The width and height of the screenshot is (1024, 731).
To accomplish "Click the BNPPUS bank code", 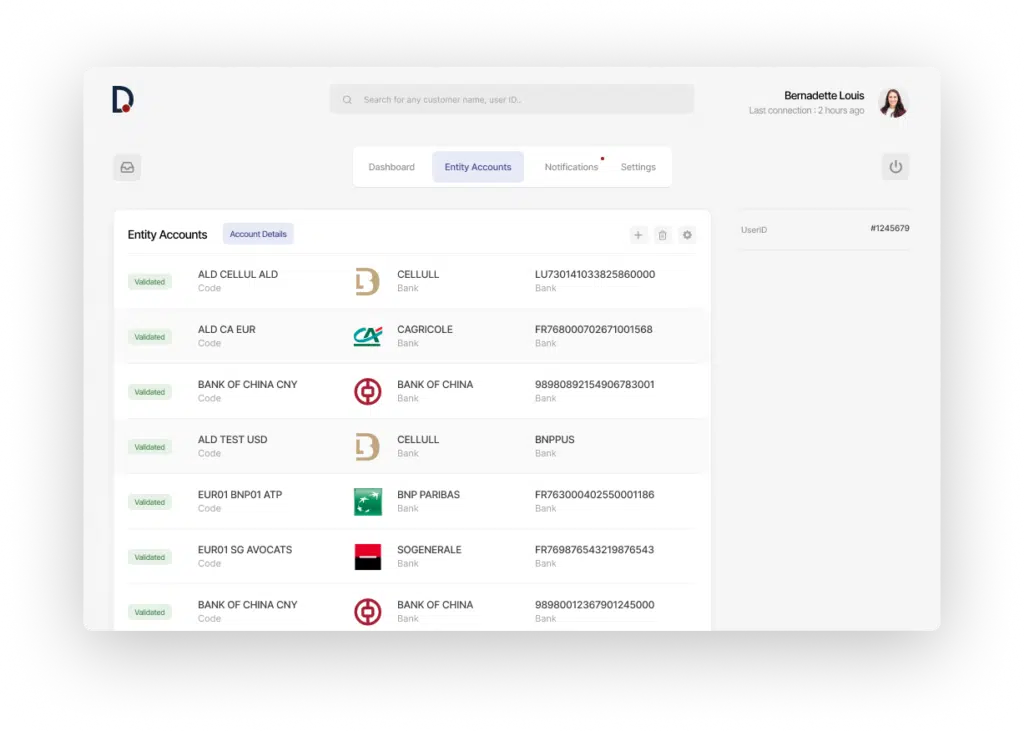I will 554,440.
